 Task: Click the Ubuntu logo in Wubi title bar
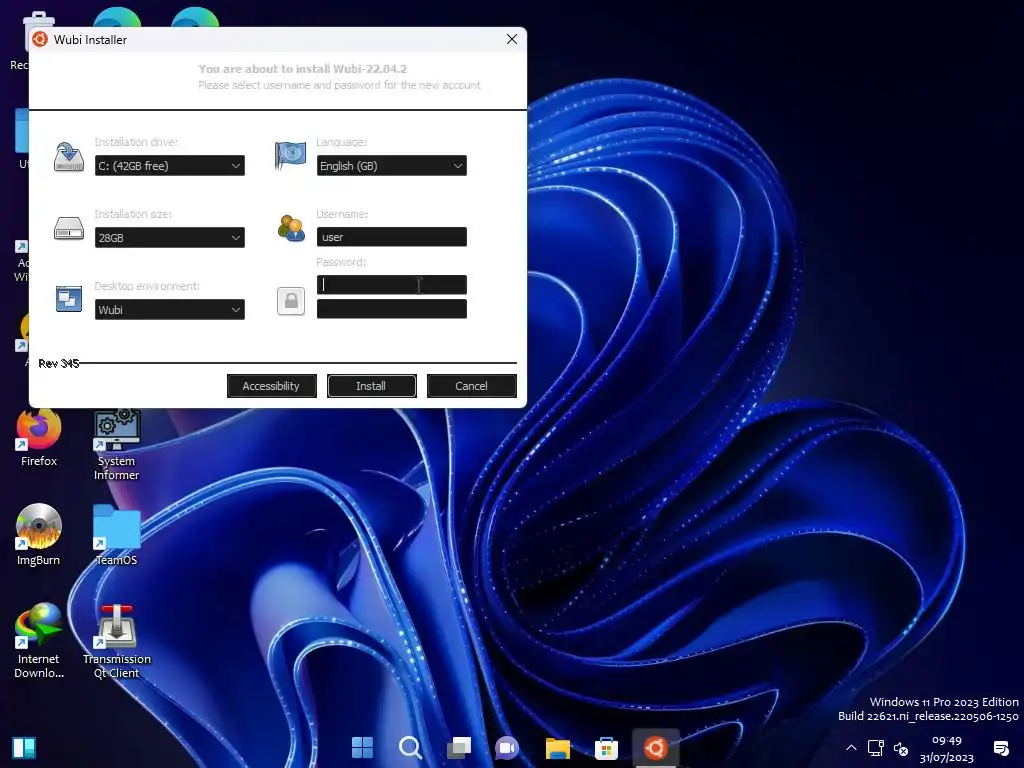pos(40,39)
